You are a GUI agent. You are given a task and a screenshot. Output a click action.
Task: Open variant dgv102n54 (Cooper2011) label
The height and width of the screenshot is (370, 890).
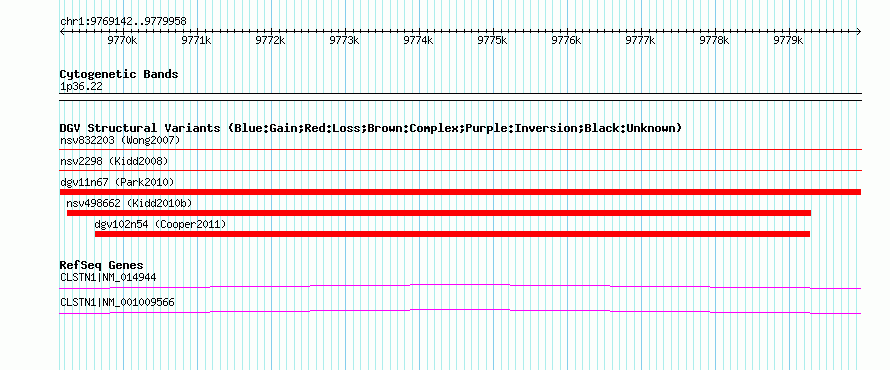tap(160, 225)
